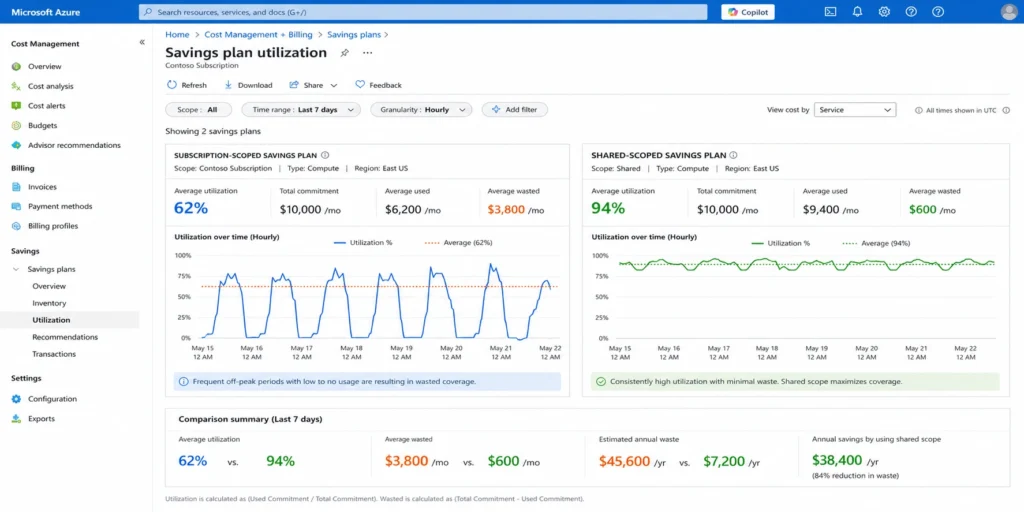This screenshot has height=512, width=1024.
Task: Click the Budgets icon
Action: (16, 125)
